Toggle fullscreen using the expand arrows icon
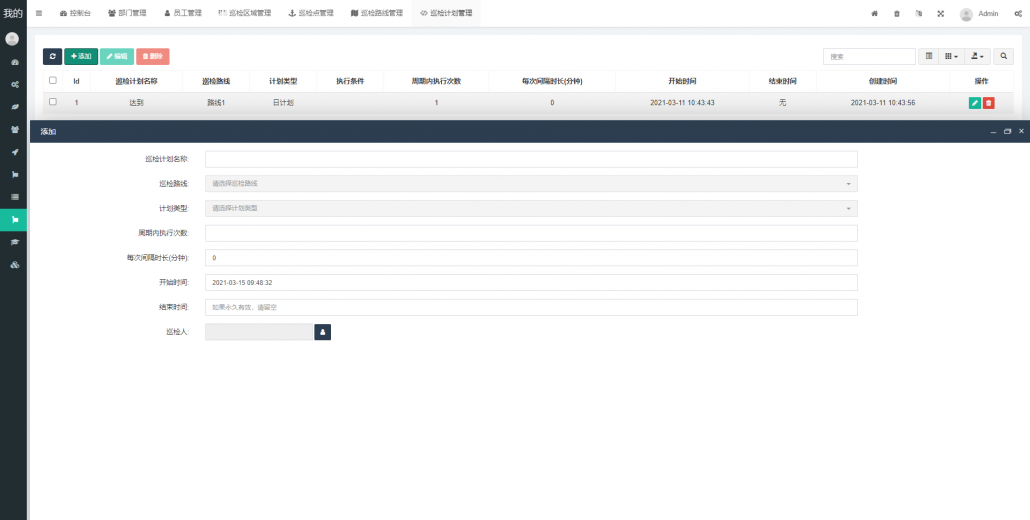The width and height of the screenshot is (1030, 520). tap(940, 14)
